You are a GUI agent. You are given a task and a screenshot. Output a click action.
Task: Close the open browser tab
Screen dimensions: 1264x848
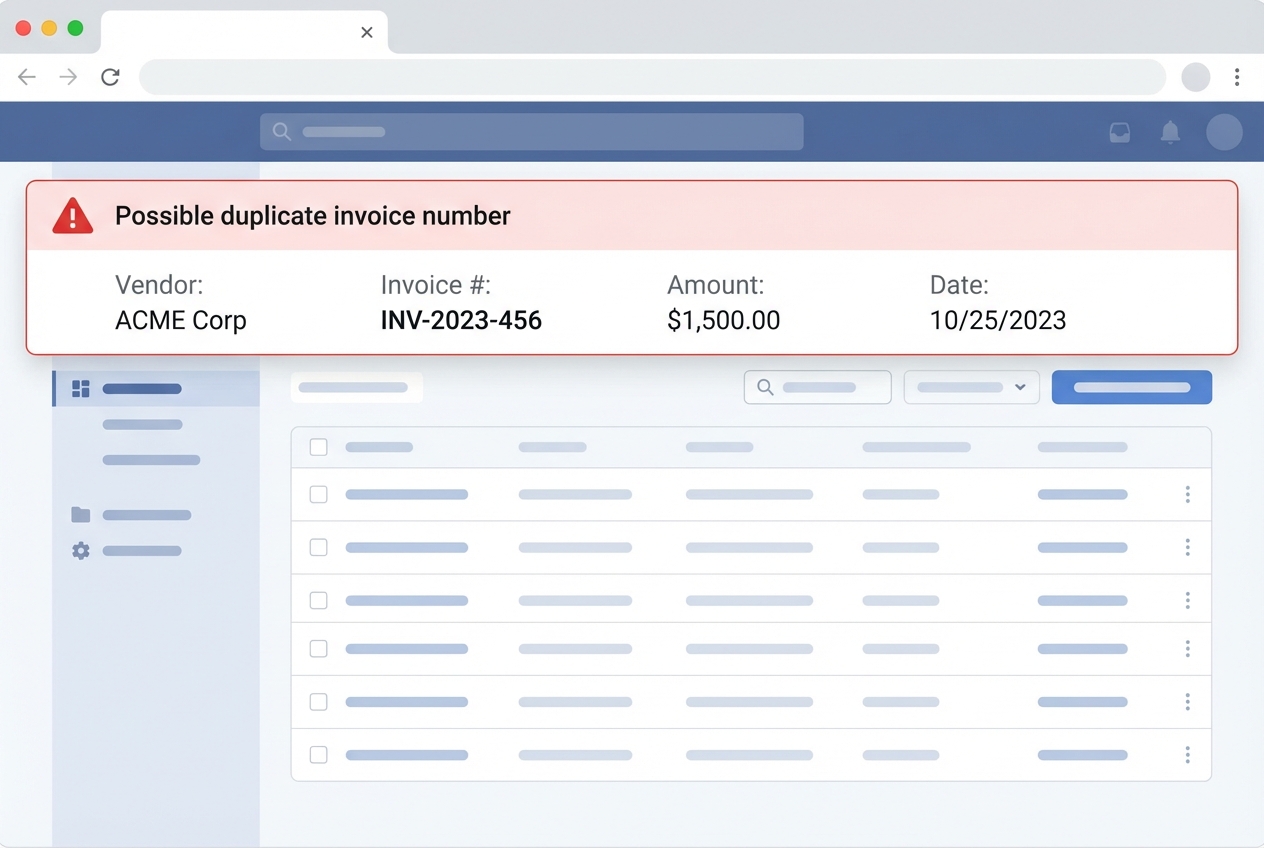[366, 31]
